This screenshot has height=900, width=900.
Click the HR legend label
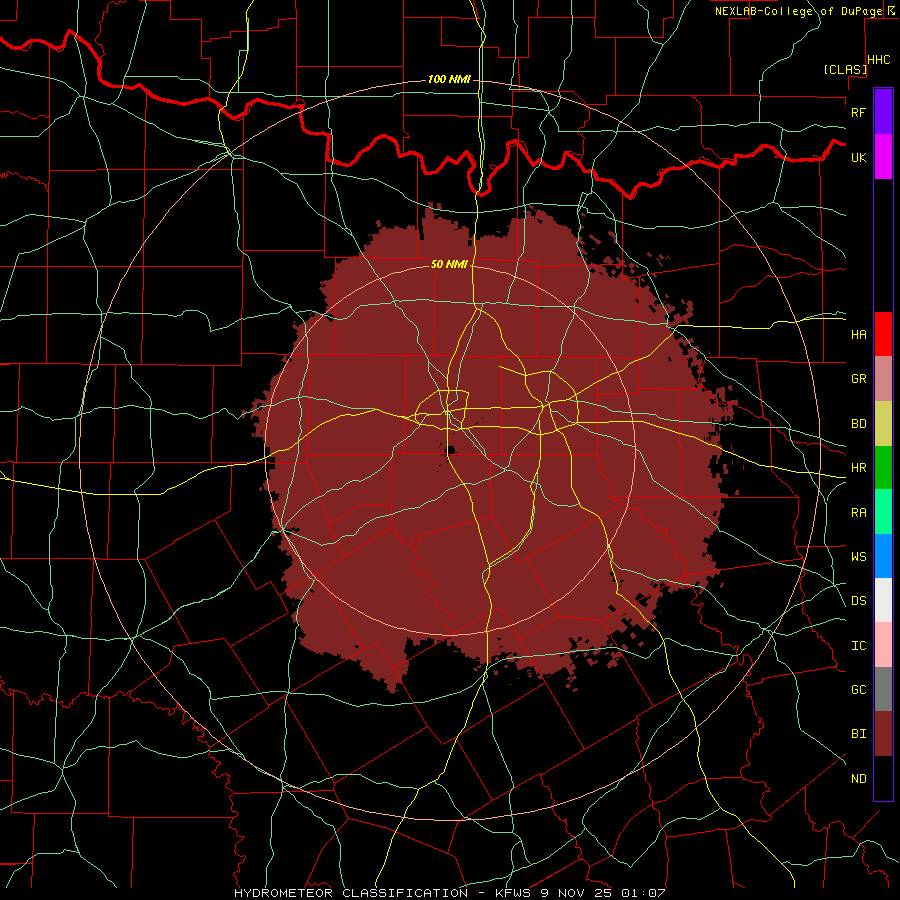pos(858,468)
